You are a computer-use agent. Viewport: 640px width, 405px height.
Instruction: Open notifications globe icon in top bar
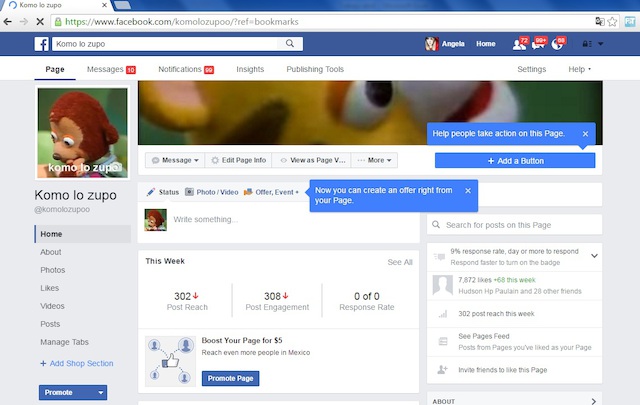pos(558,44)
